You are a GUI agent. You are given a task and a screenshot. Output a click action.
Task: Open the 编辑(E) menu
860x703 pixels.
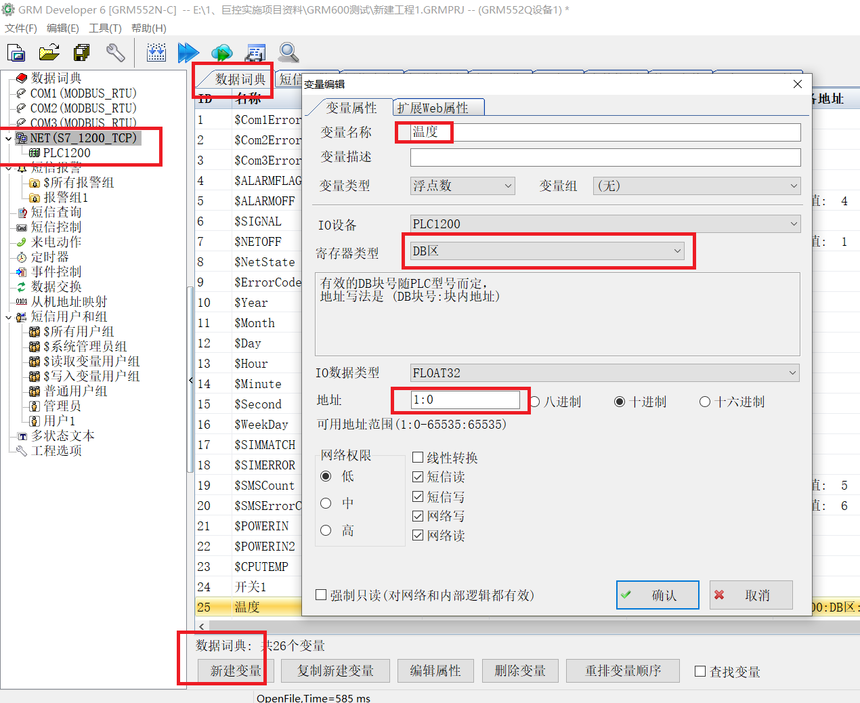[63, 28]
